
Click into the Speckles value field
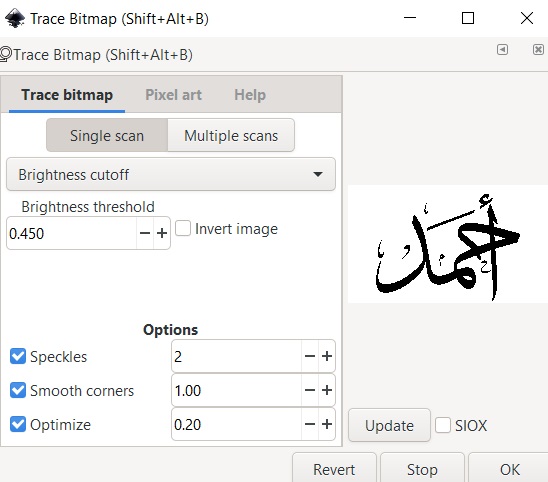click(x=237, y=356)
